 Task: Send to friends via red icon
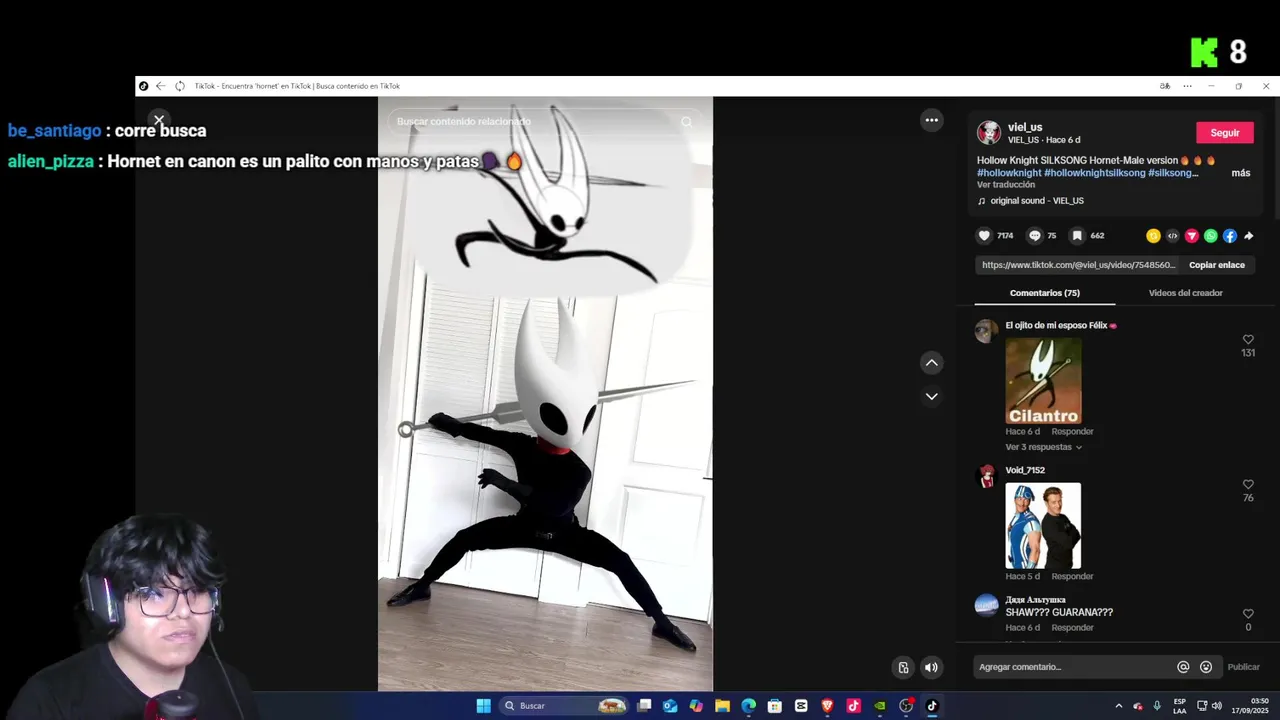(x=1191, y=236)
